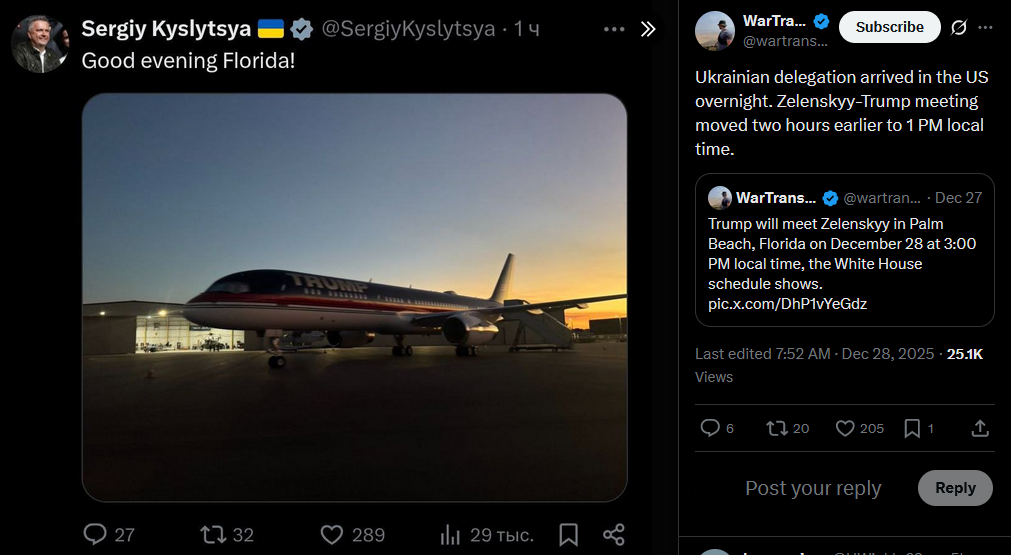Click the Grok icon beside Subscribe
This screenshot has width=1011, height=555.
tap(959, 27)
